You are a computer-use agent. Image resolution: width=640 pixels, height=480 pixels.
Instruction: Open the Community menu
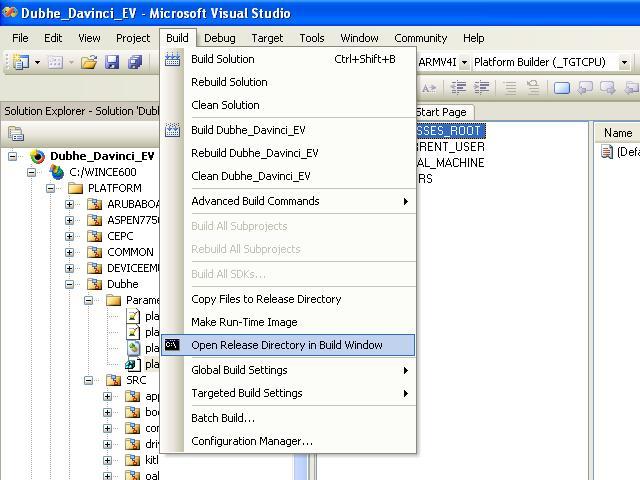point(420,38)
